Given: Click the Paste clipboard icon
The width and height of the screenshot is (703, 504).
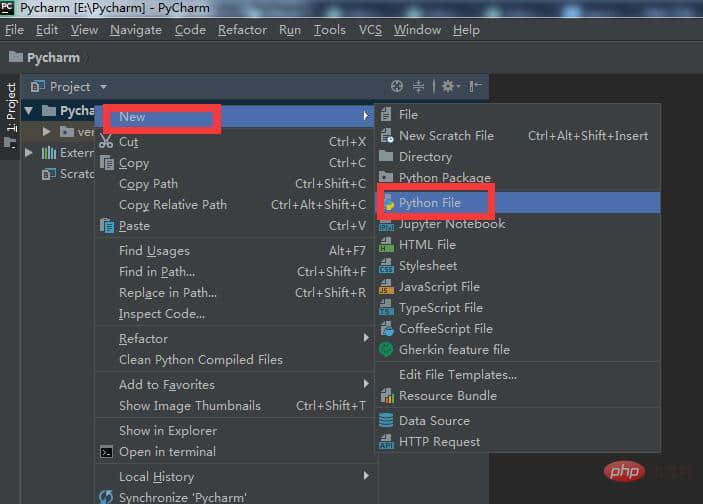Looking at the screenshot, I should [x=107, y=226].
